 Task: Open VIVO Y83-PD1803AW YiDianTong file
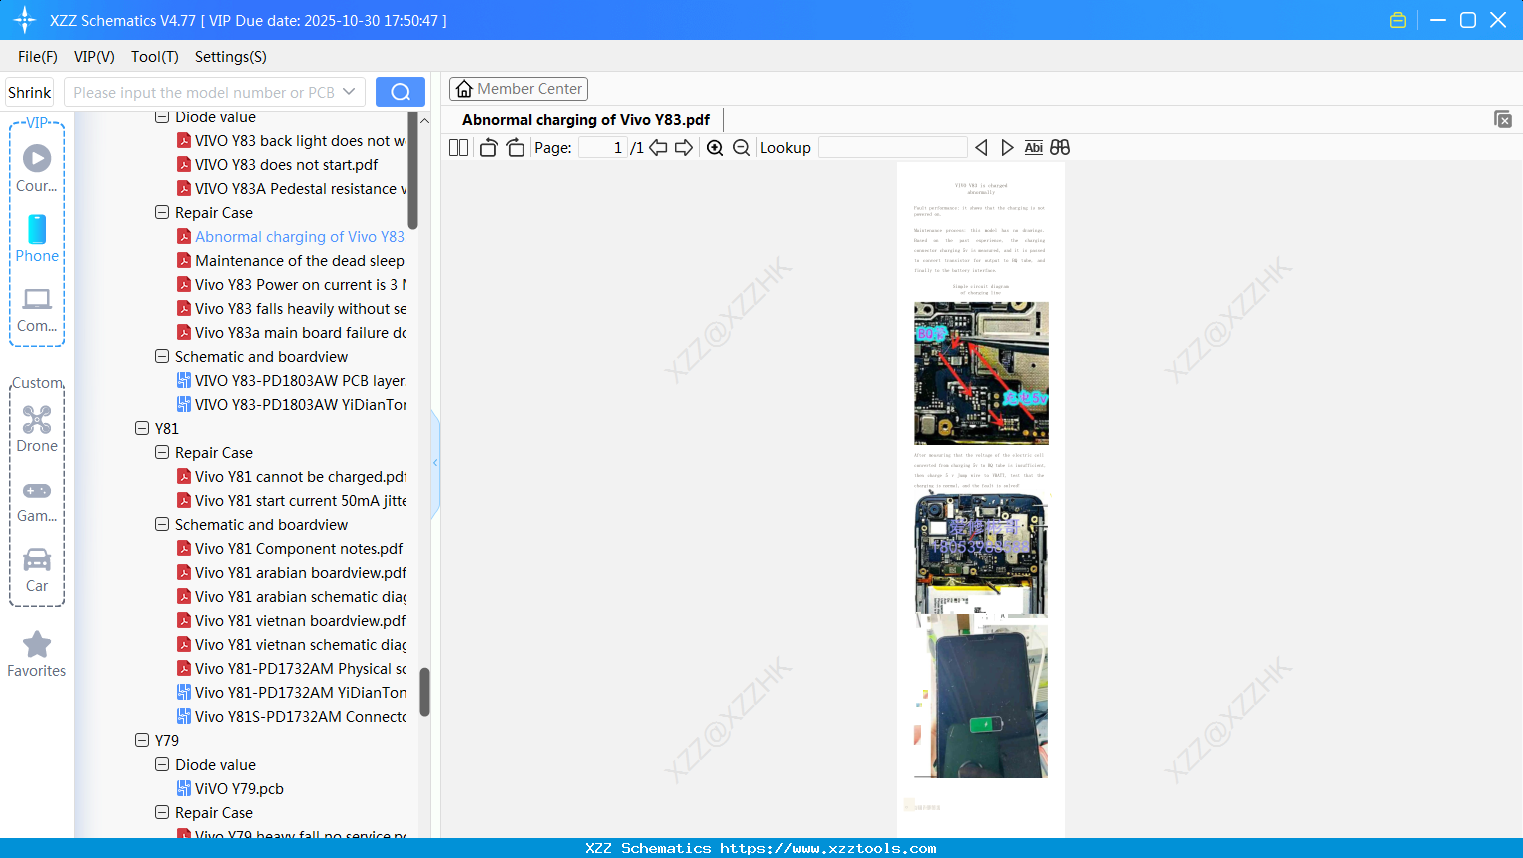click(291, 405)
